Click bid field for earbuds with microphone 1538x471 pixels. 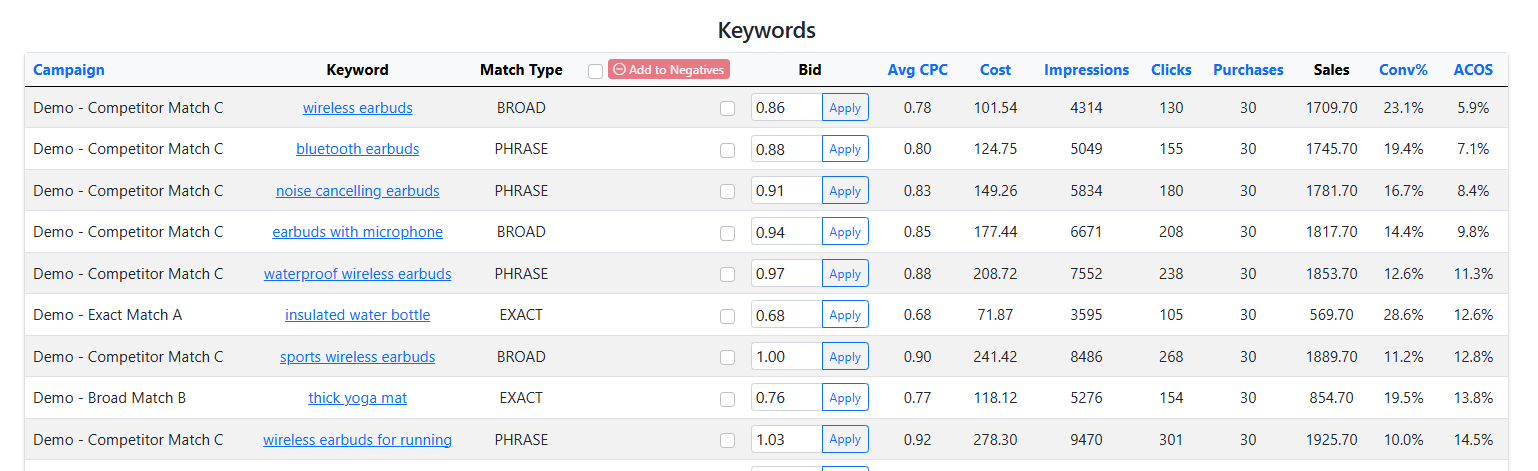[786, 232]
